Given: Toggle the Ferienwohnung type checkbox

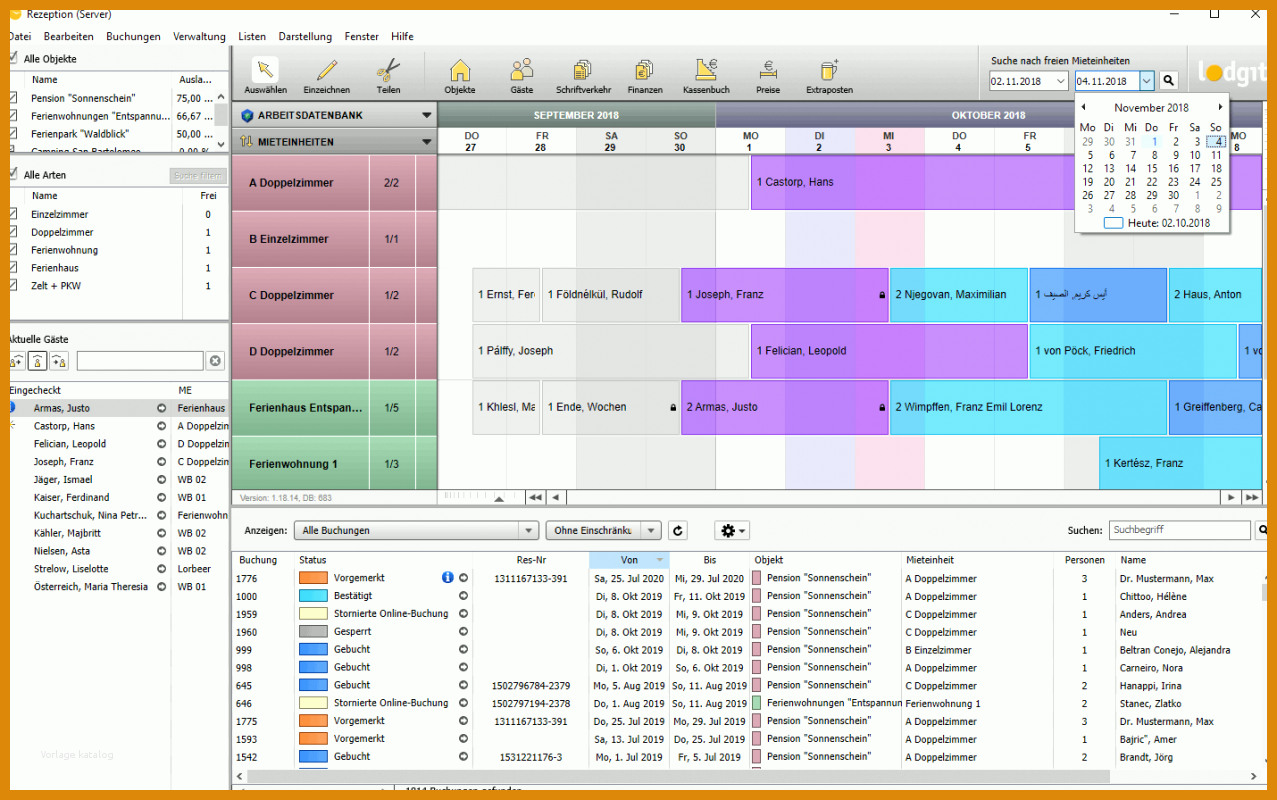Looking at the screenshot, I should [13, 250].
